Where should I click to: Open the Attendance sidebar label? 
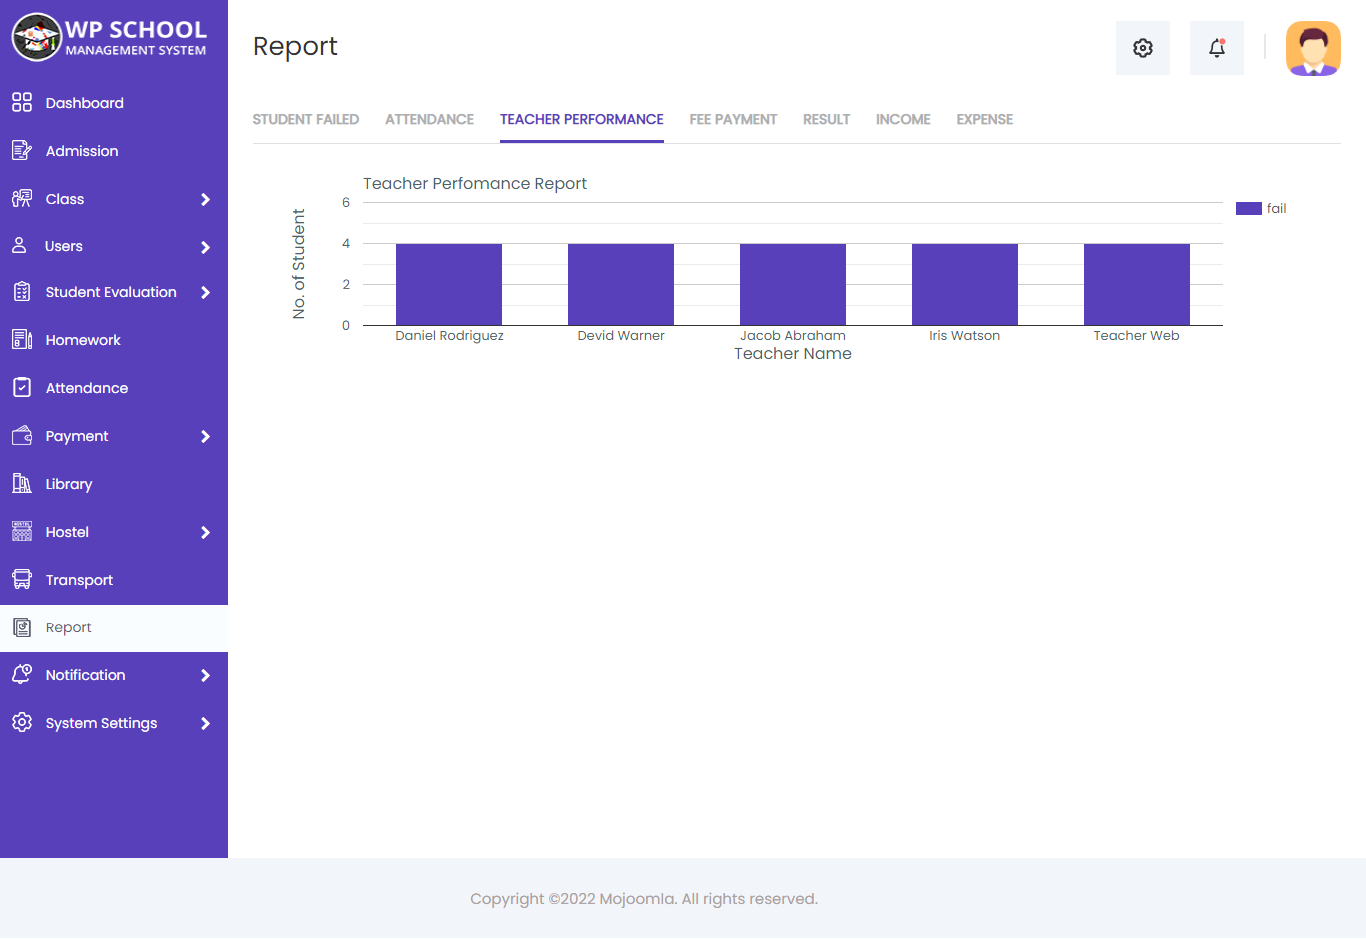pos(87,388)
